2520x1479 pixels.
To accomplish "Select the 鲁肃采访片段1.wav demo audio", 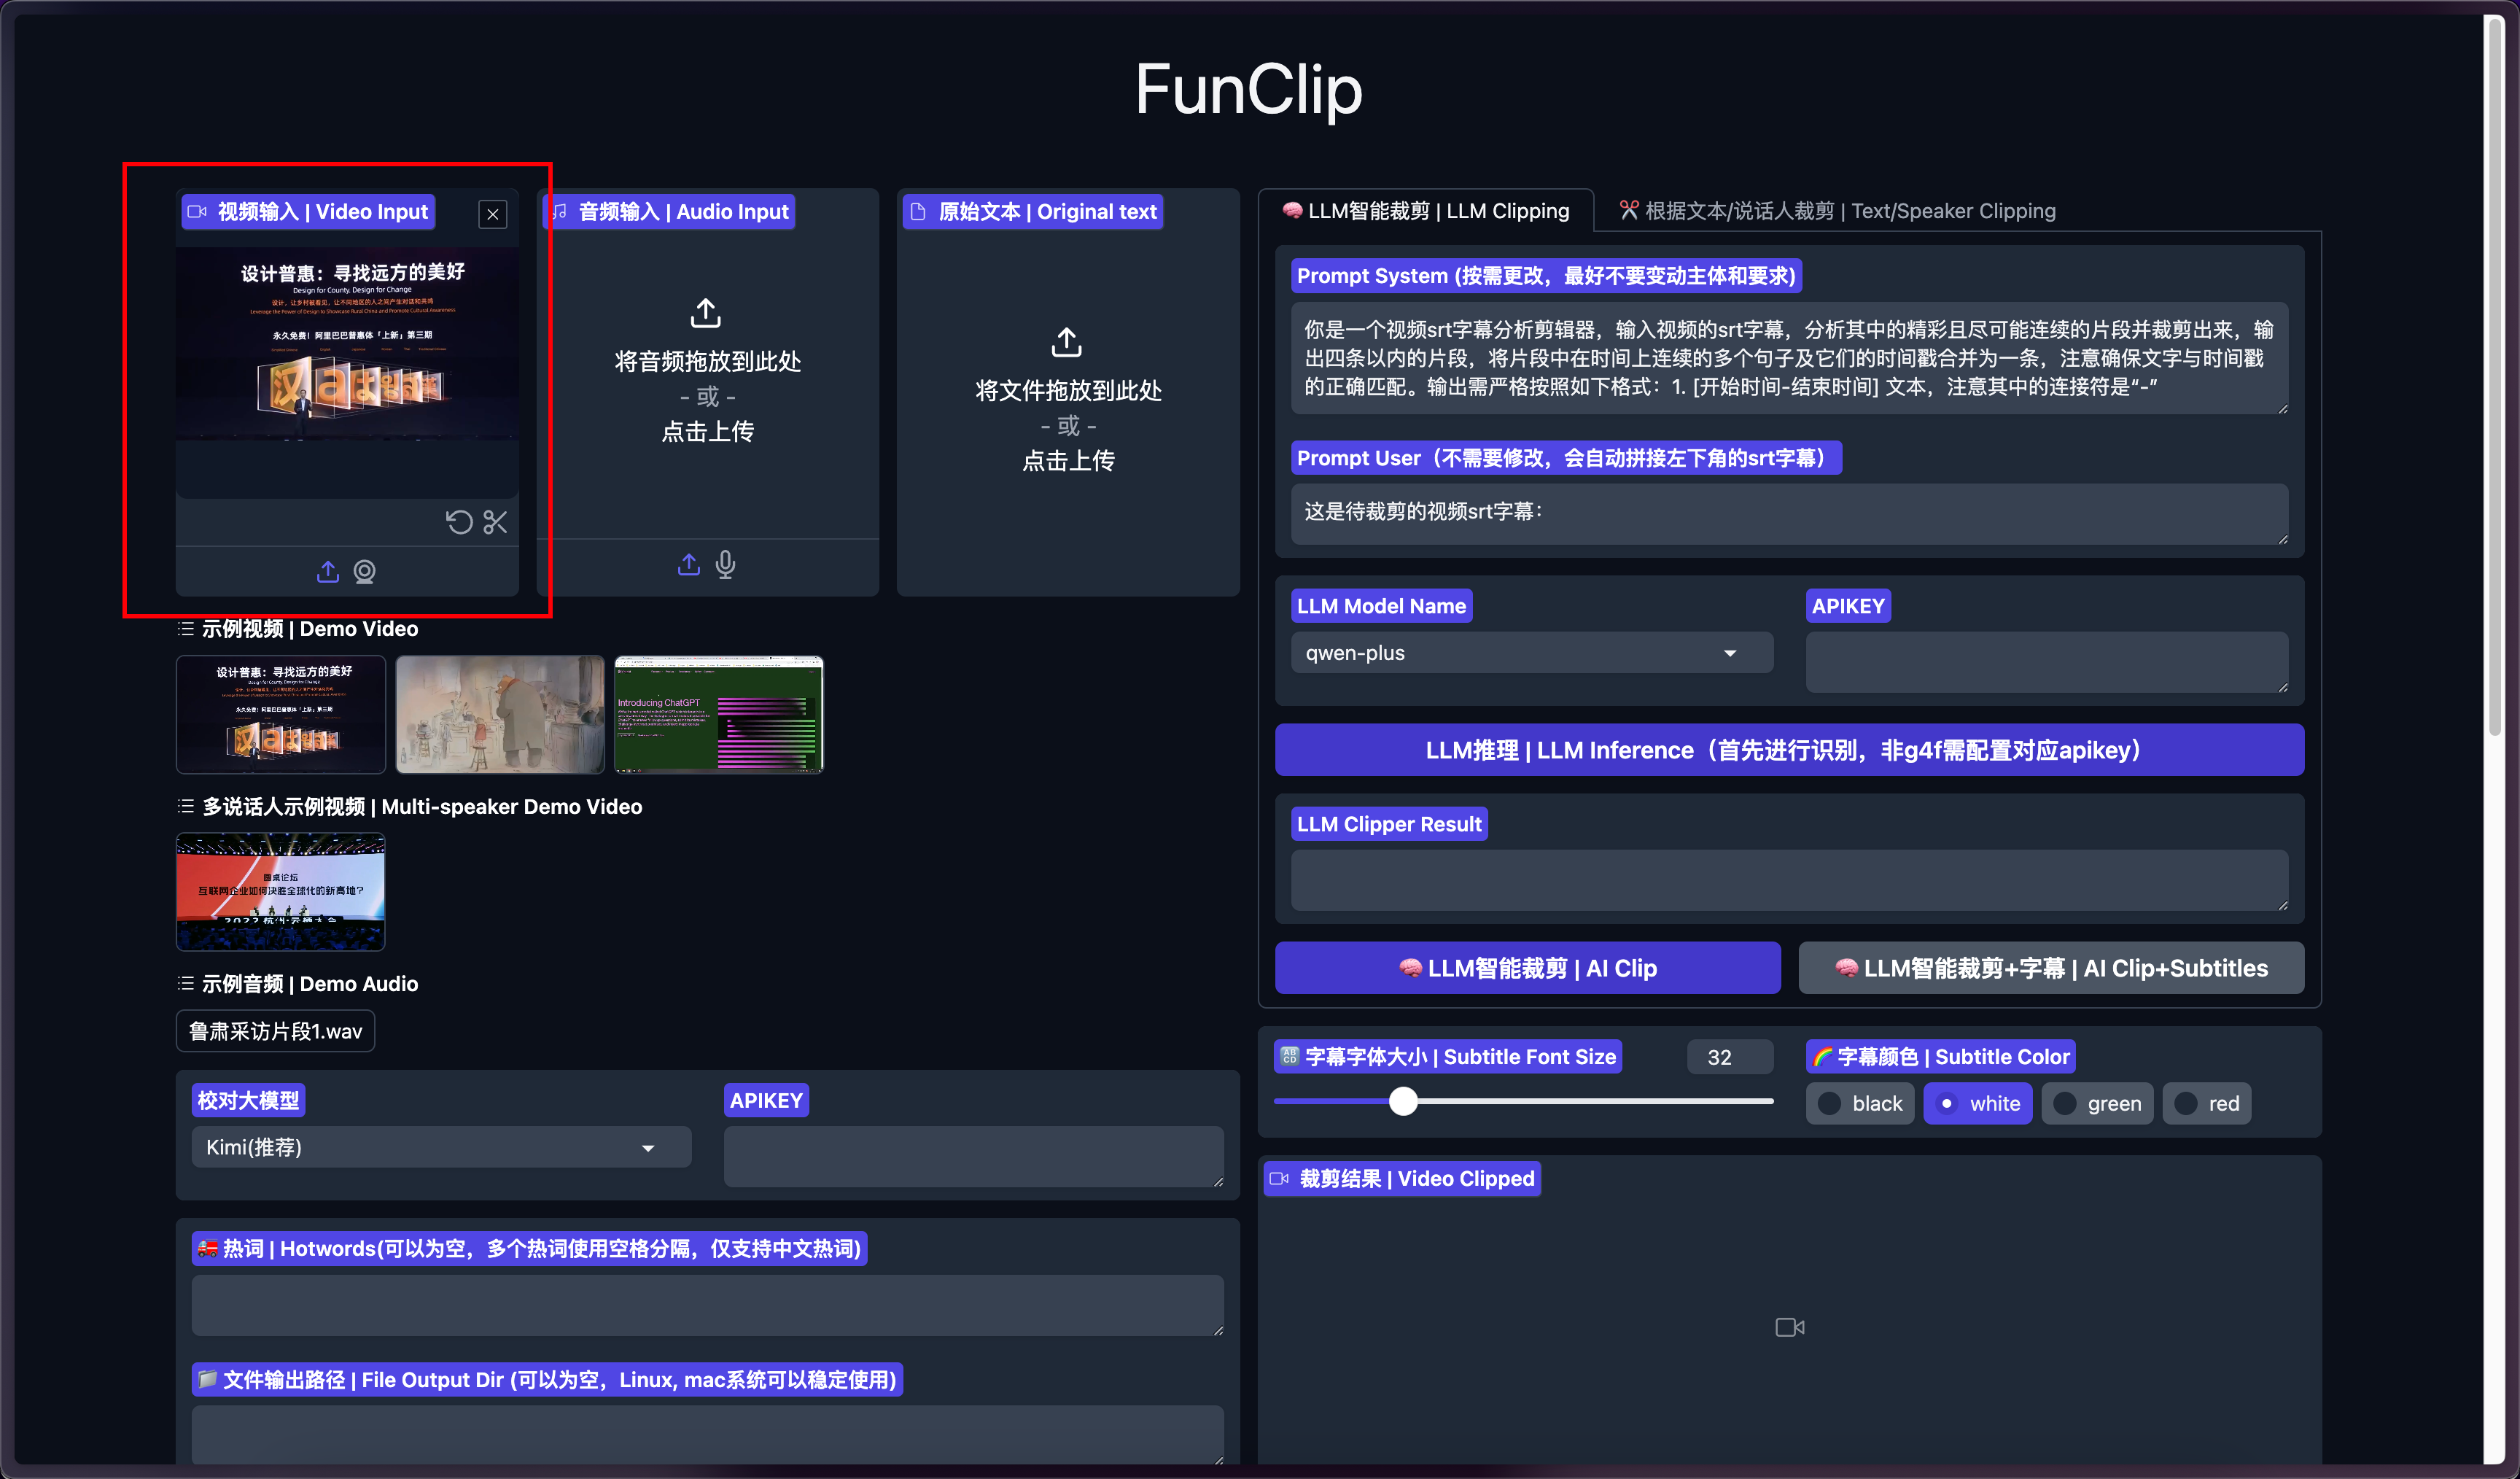I will tap(276, 1031).
